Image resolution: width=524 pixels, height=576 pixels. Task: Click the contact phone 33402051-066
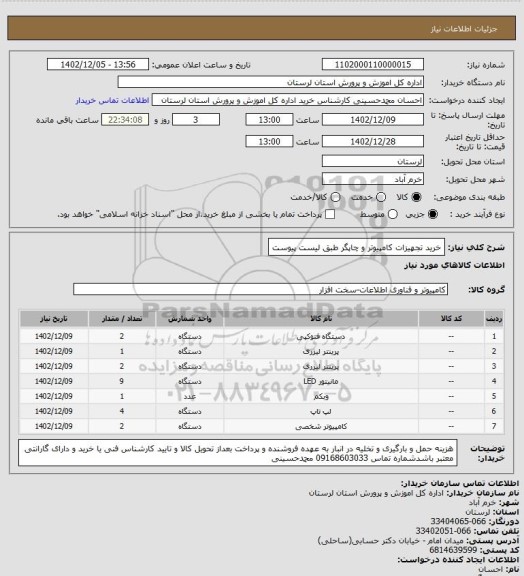coord(443,531)
